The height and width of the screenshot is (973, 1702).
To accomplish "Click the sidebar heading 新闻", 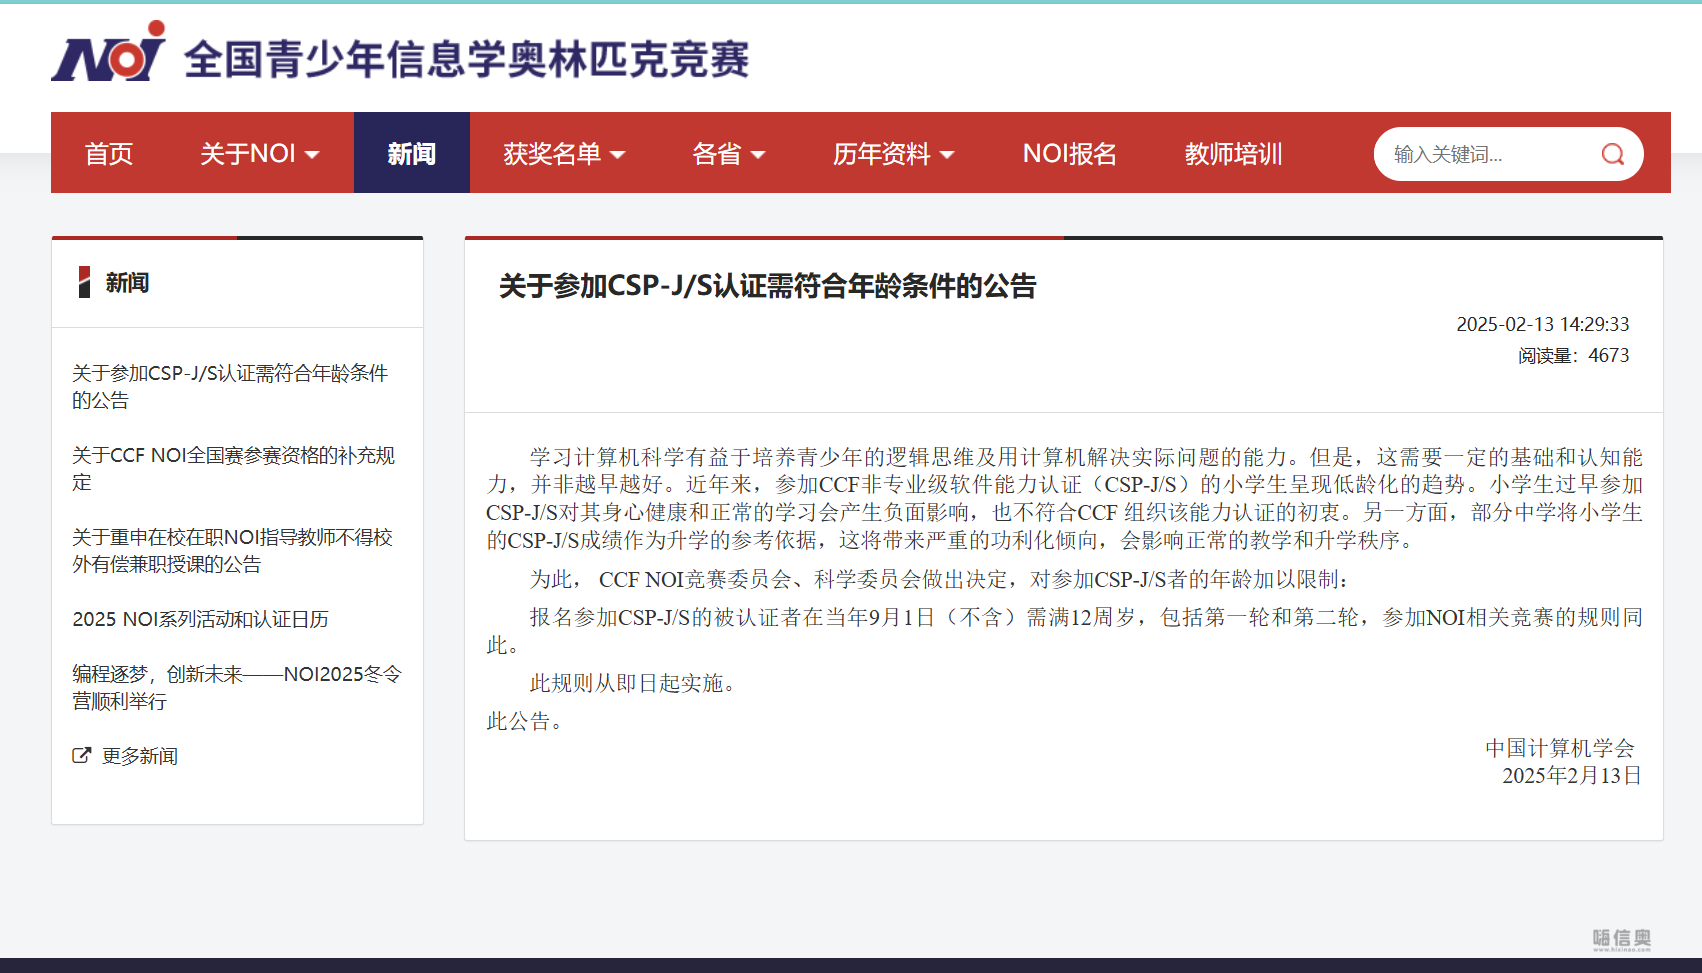I will 127,283.
